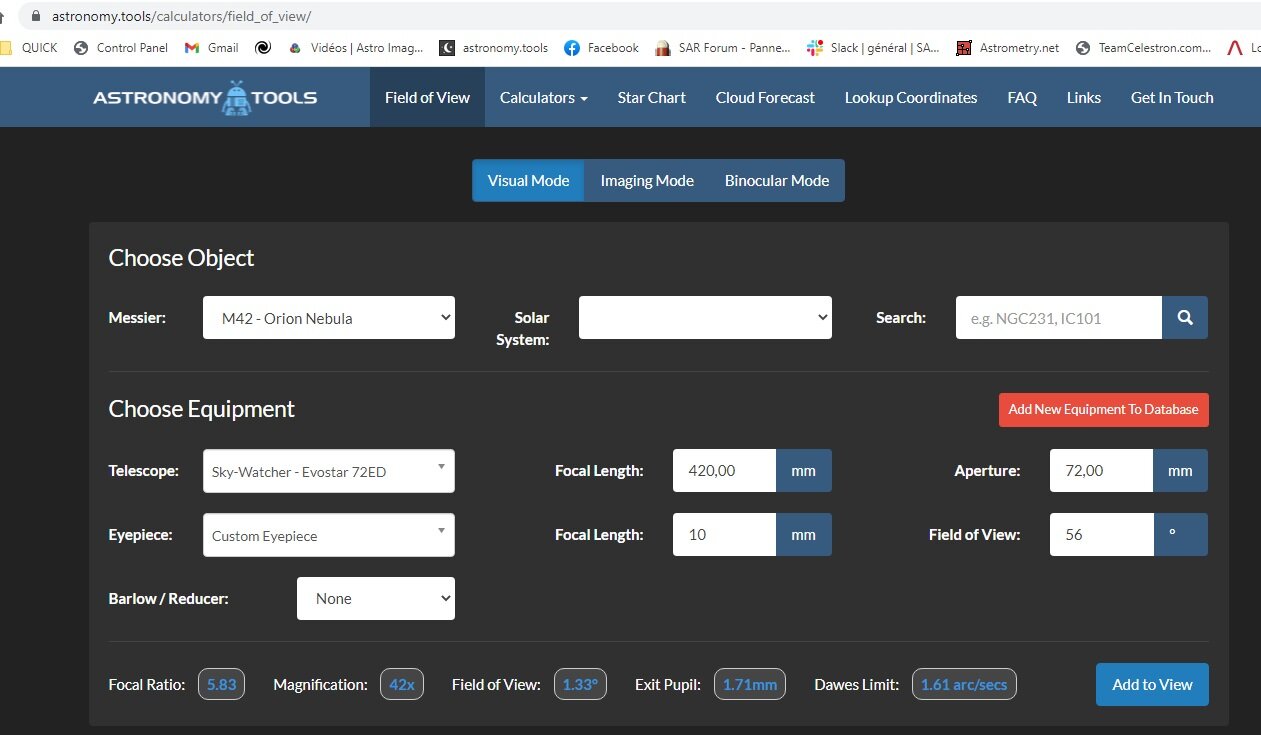Click the padlock site info icon
This screenshot has width=1261, height=735.
37,16
